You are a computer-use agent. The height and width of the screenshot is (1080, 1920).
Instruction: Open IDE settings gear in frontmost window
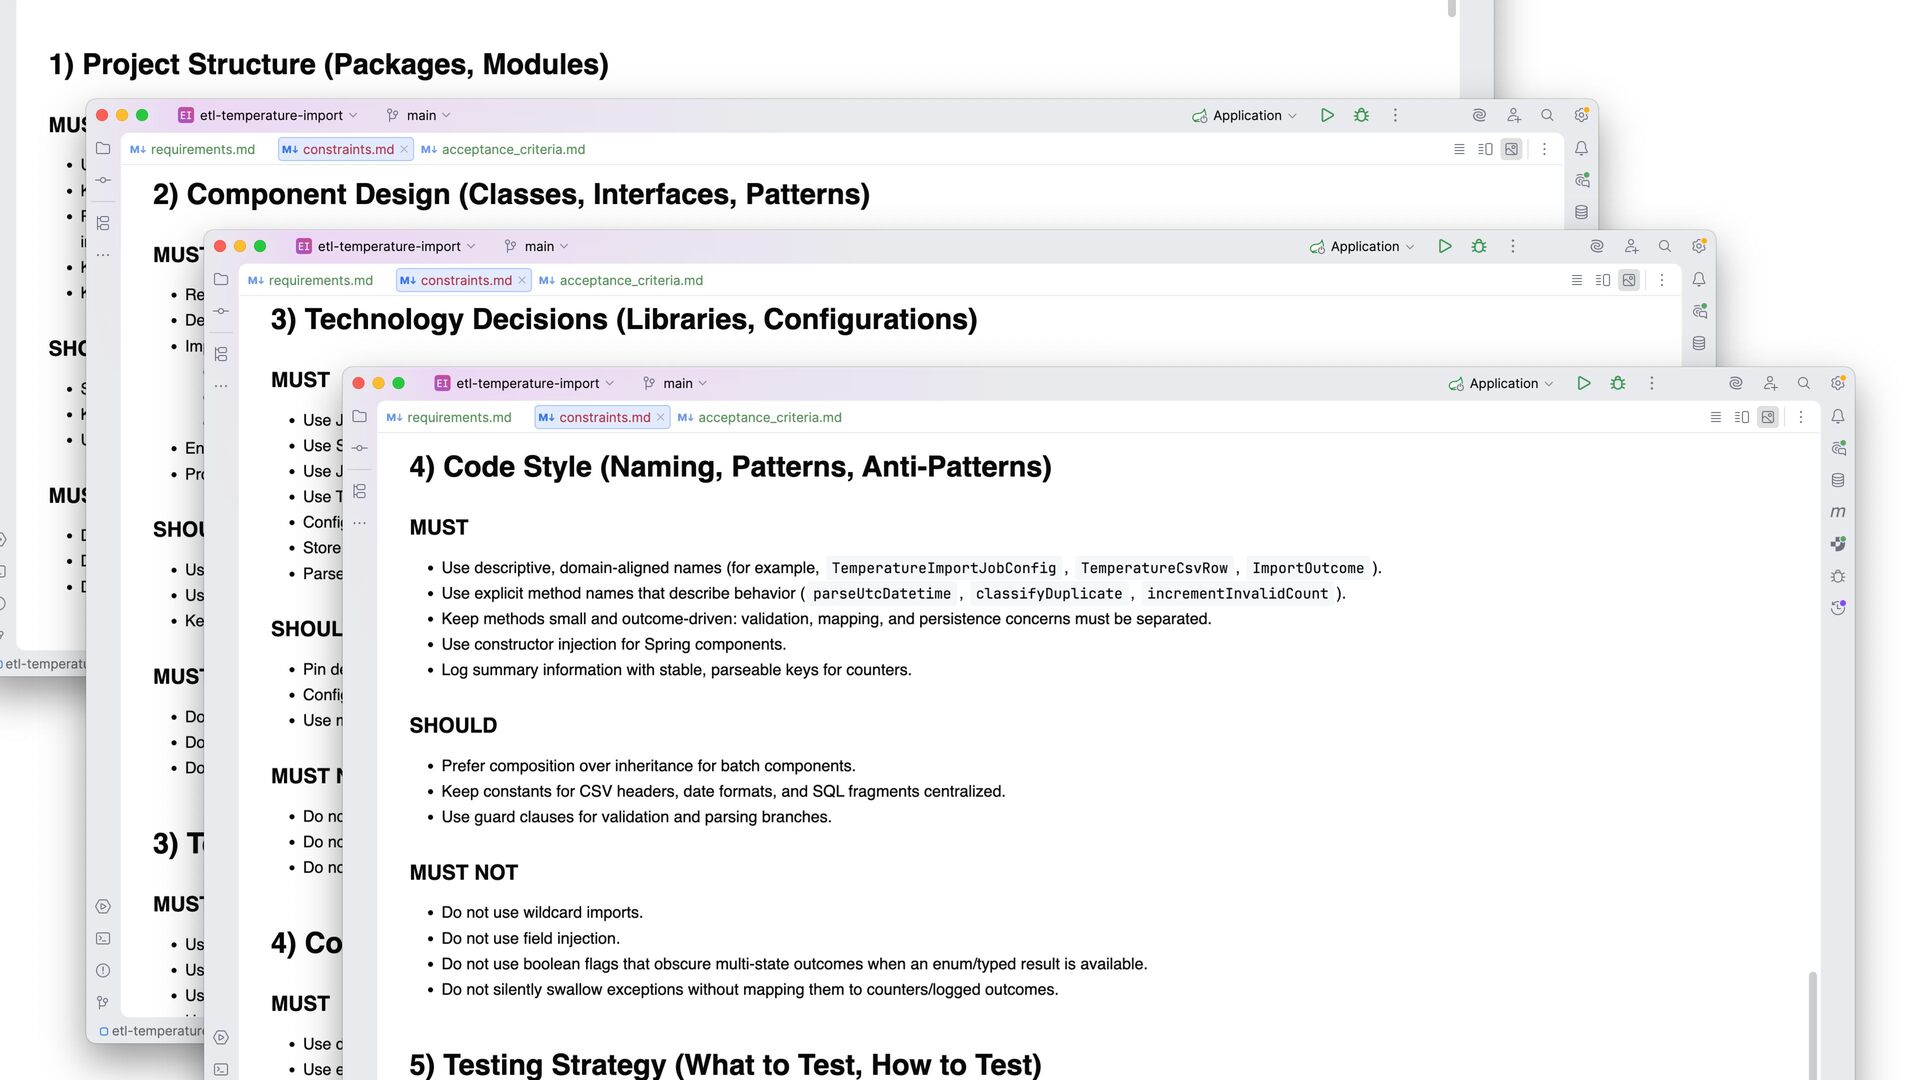(1837, 383)
